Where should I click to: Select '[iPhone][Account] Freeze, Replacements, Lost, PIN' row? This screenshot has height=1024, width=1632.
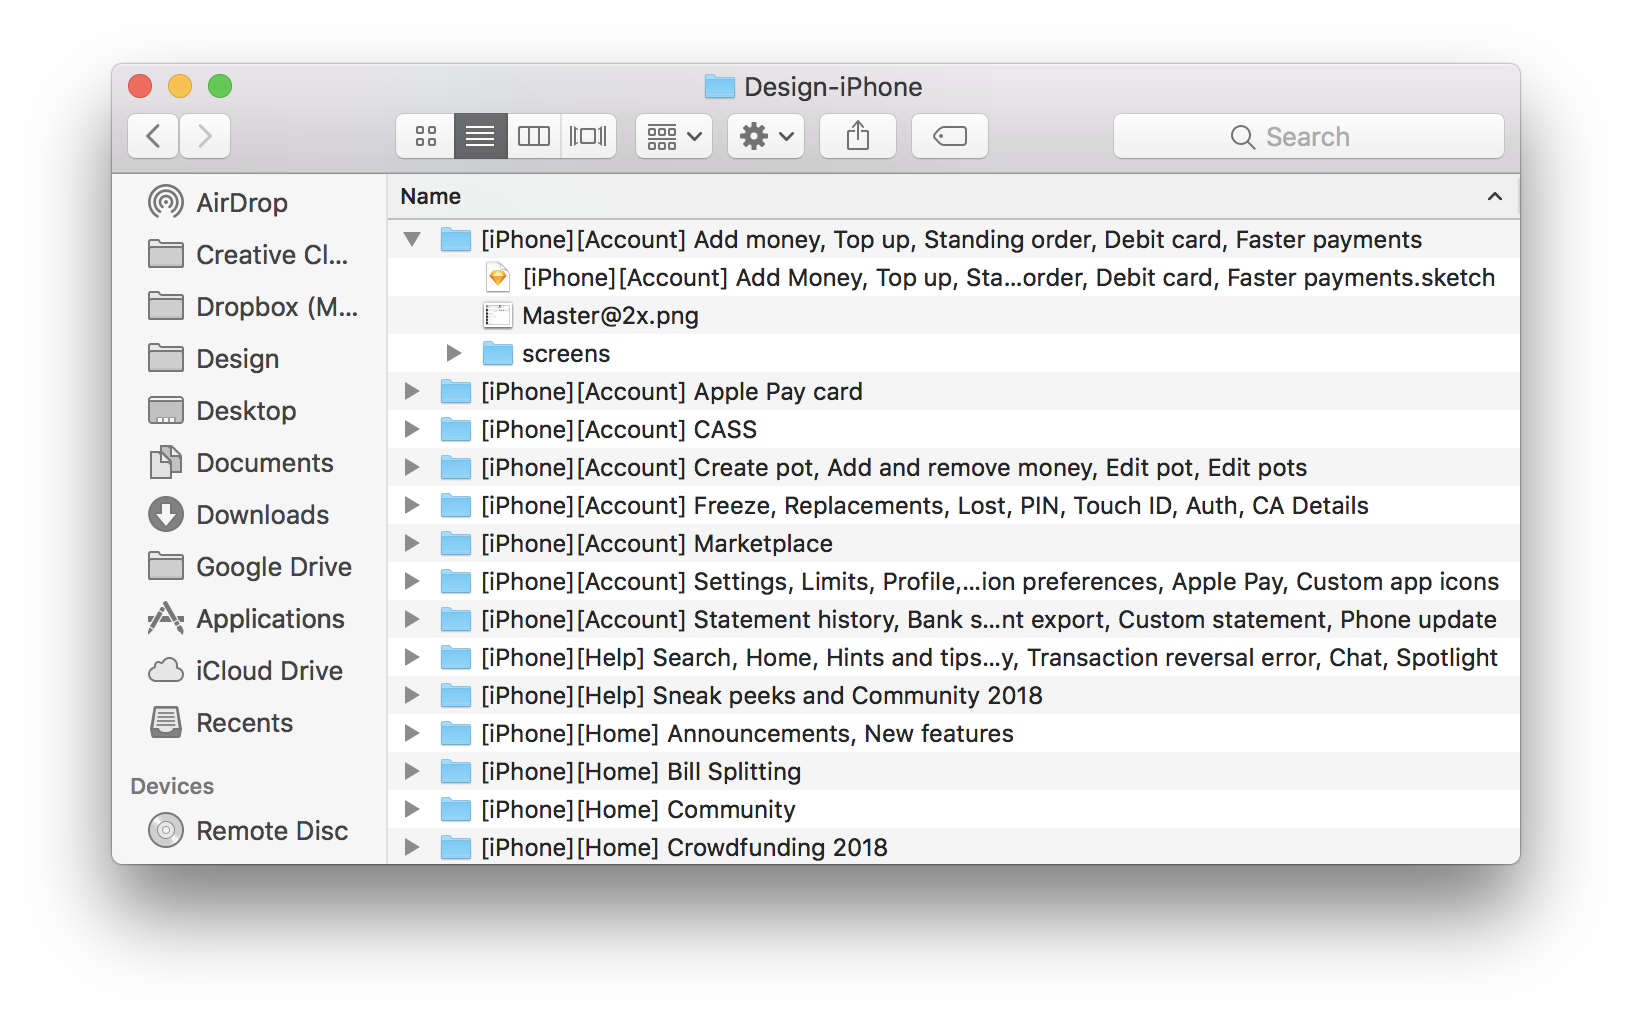[x=954, y=505]
